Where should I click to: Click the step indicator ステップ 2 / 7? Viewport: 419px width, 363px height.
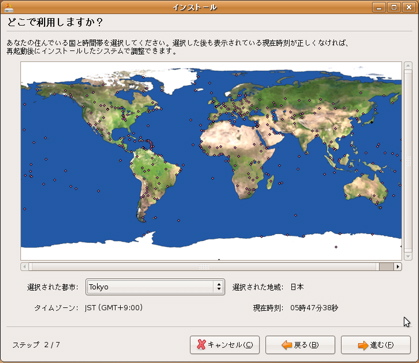pos(36,345)
